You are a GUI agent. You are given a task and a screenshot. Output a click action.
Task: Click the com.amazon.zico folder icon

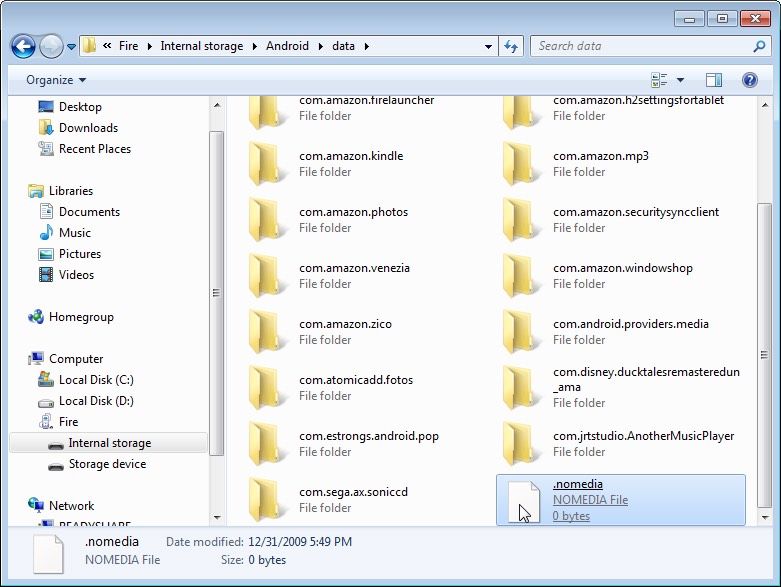coord(266,332)
